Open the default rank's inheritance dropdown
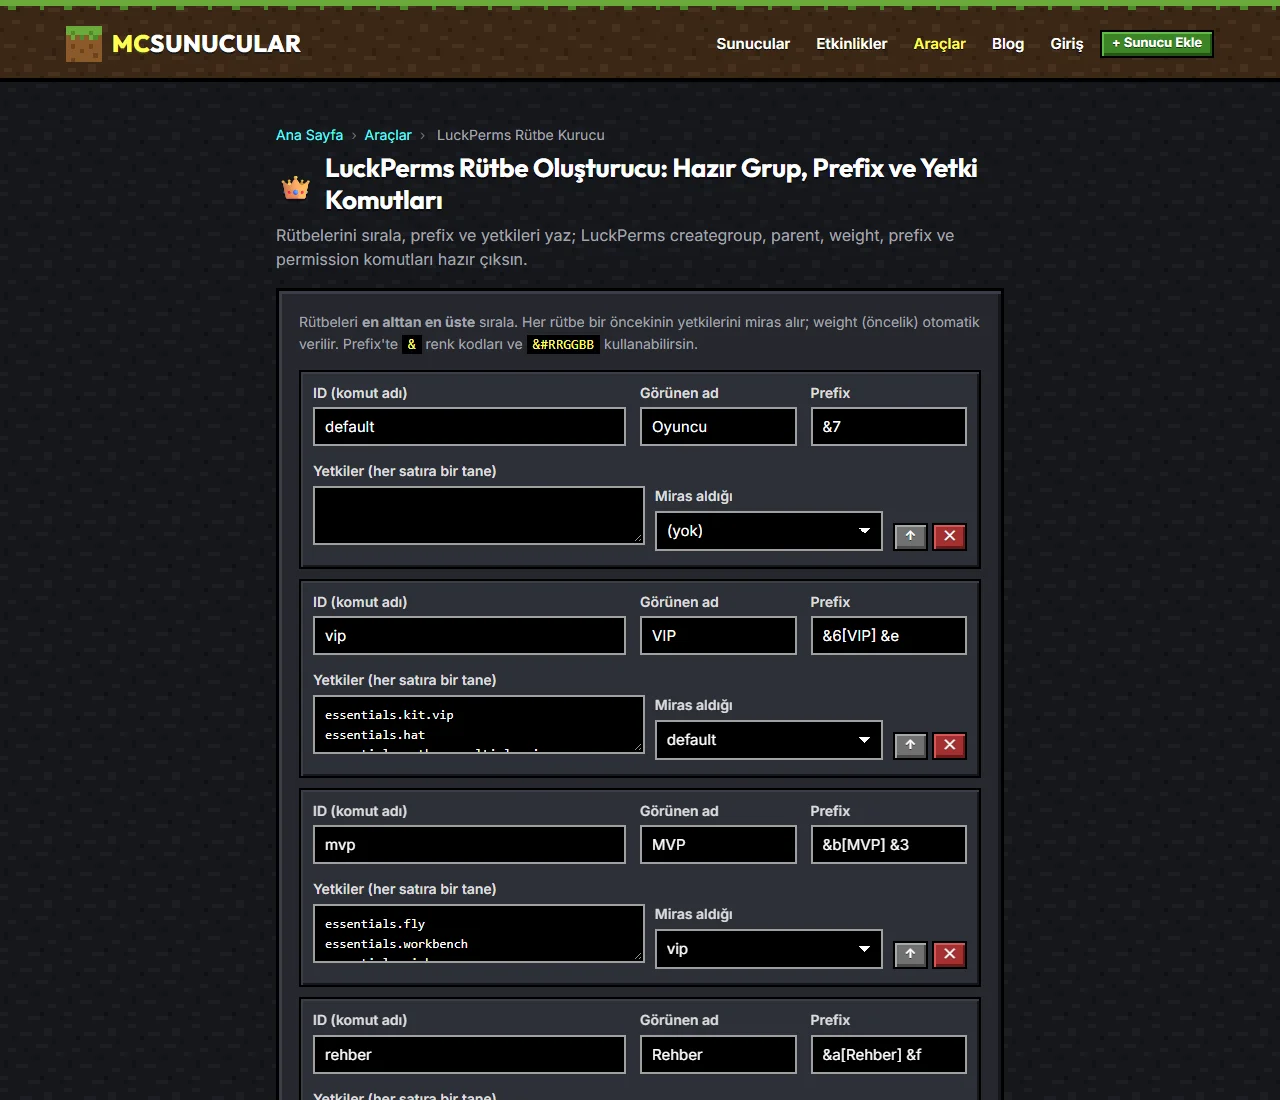The width and height of the screenshot is (1280, 1100). pos(769,531)
